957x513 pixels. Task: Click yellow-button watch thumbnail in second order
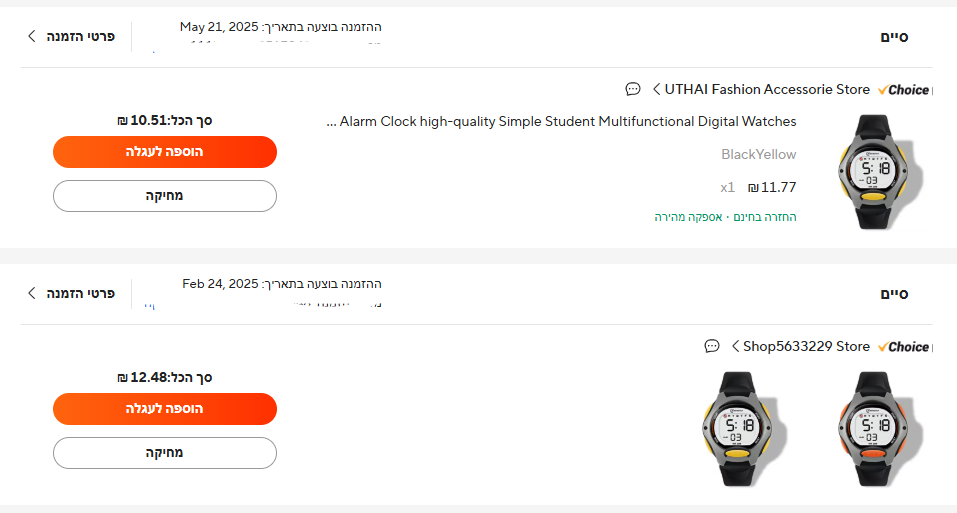pyautogui.click(x=738, y=428)
